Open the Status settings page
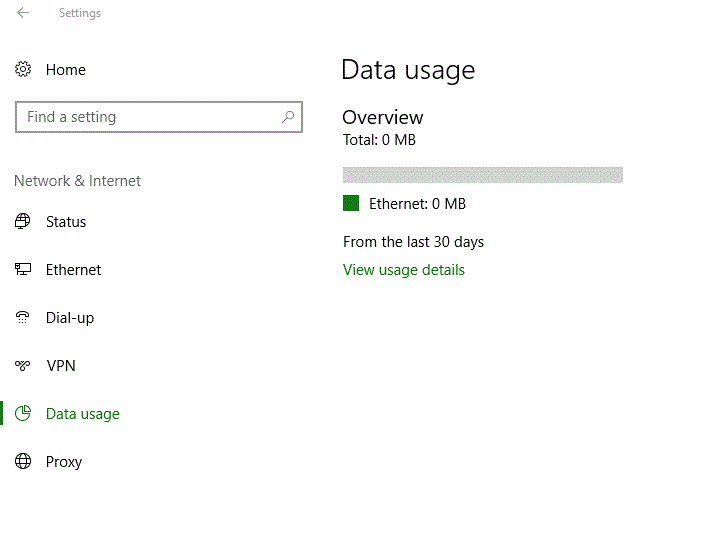702x554 pixels. pyautogui.click(x=66, y=222)
